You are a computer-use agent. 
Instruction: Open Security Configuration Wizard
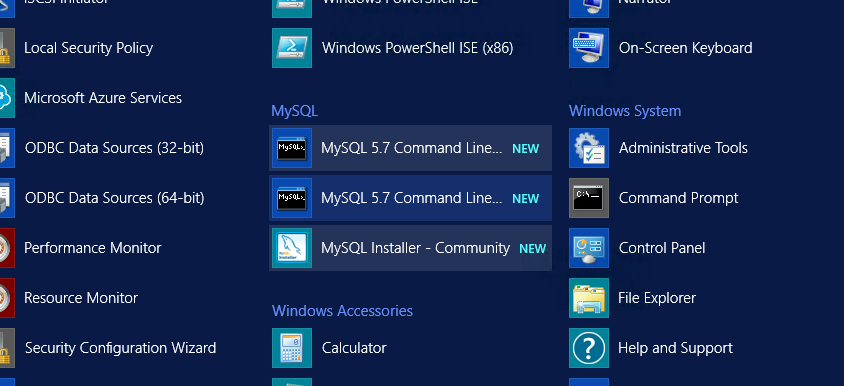click(x=121, y=348)
